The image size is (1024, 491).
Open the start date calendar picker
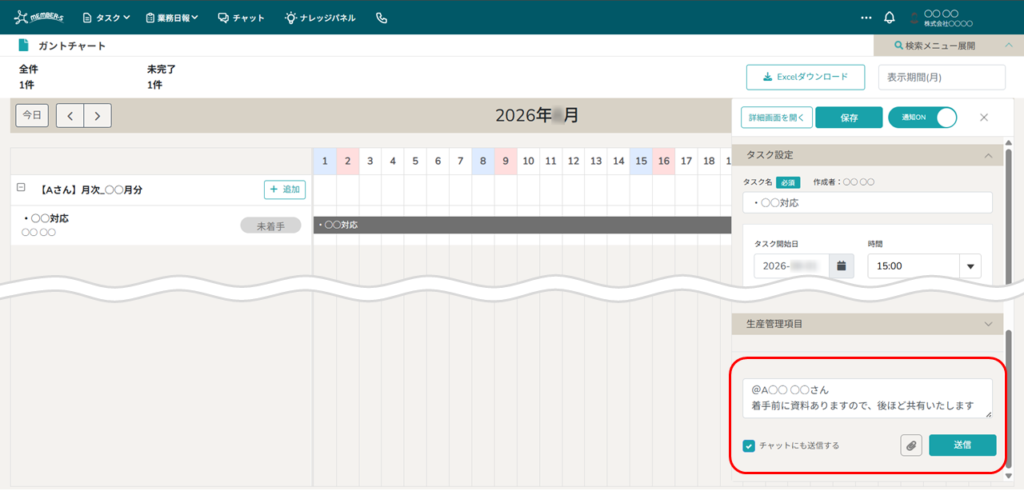pyautogui.click(x=841, y=266)
